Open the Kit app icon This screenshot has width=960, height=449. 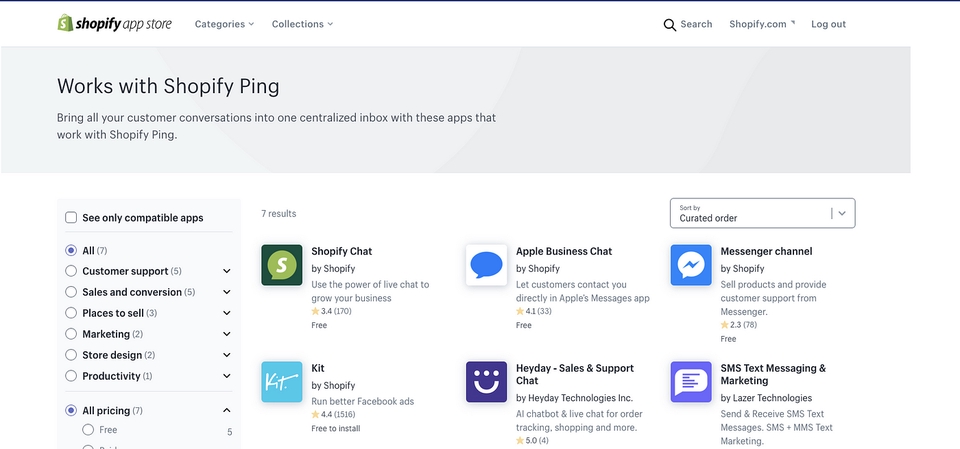point(282,382)
